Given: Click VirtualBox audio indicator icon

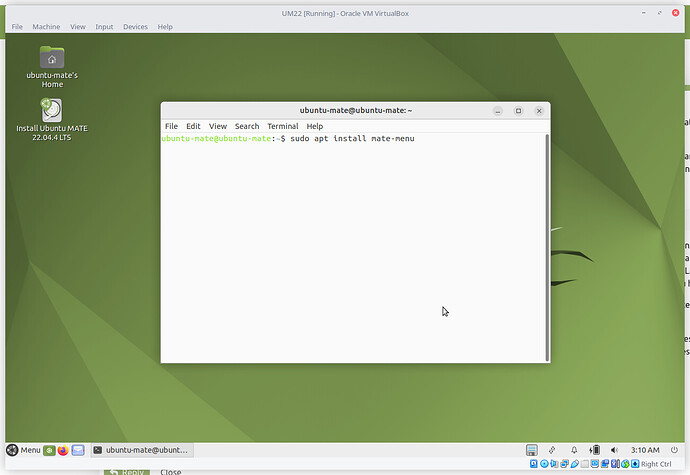Looking at the screenshot, I should click(x=554, y=464).
